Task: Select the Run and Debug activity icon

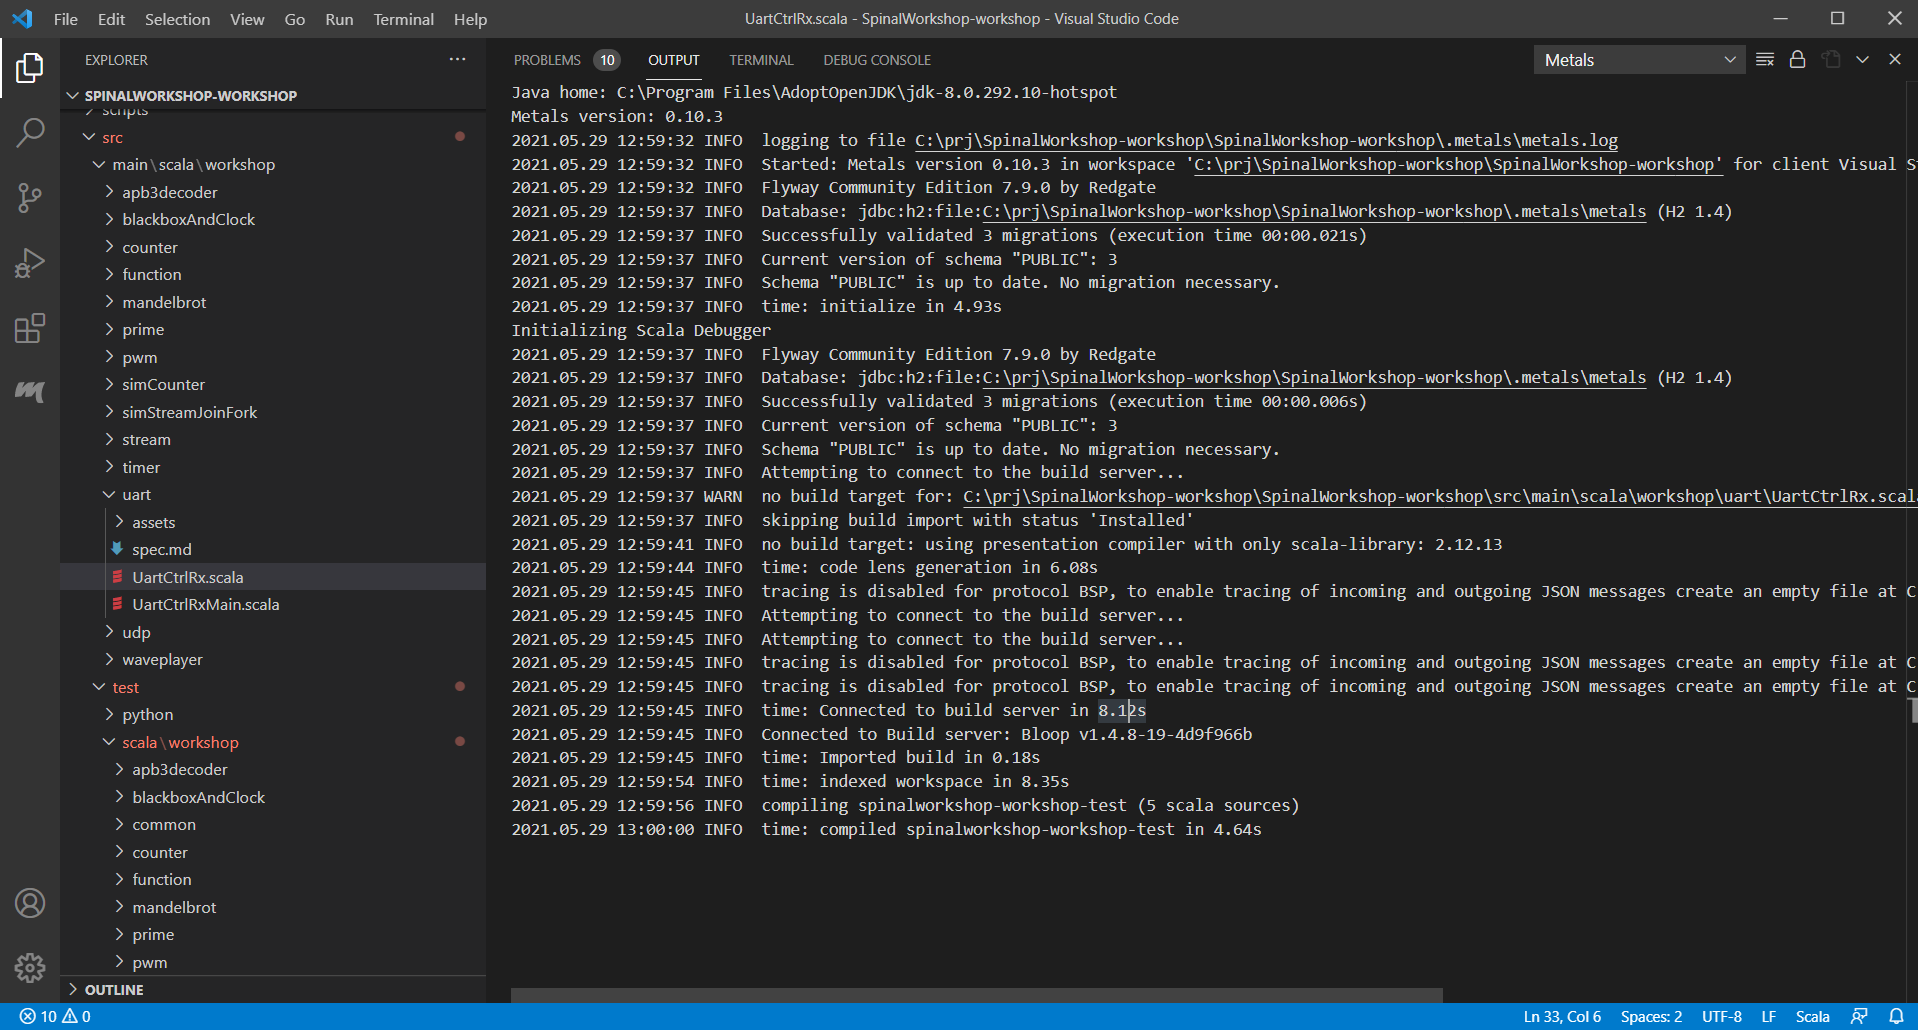Action: pos(30,262)
